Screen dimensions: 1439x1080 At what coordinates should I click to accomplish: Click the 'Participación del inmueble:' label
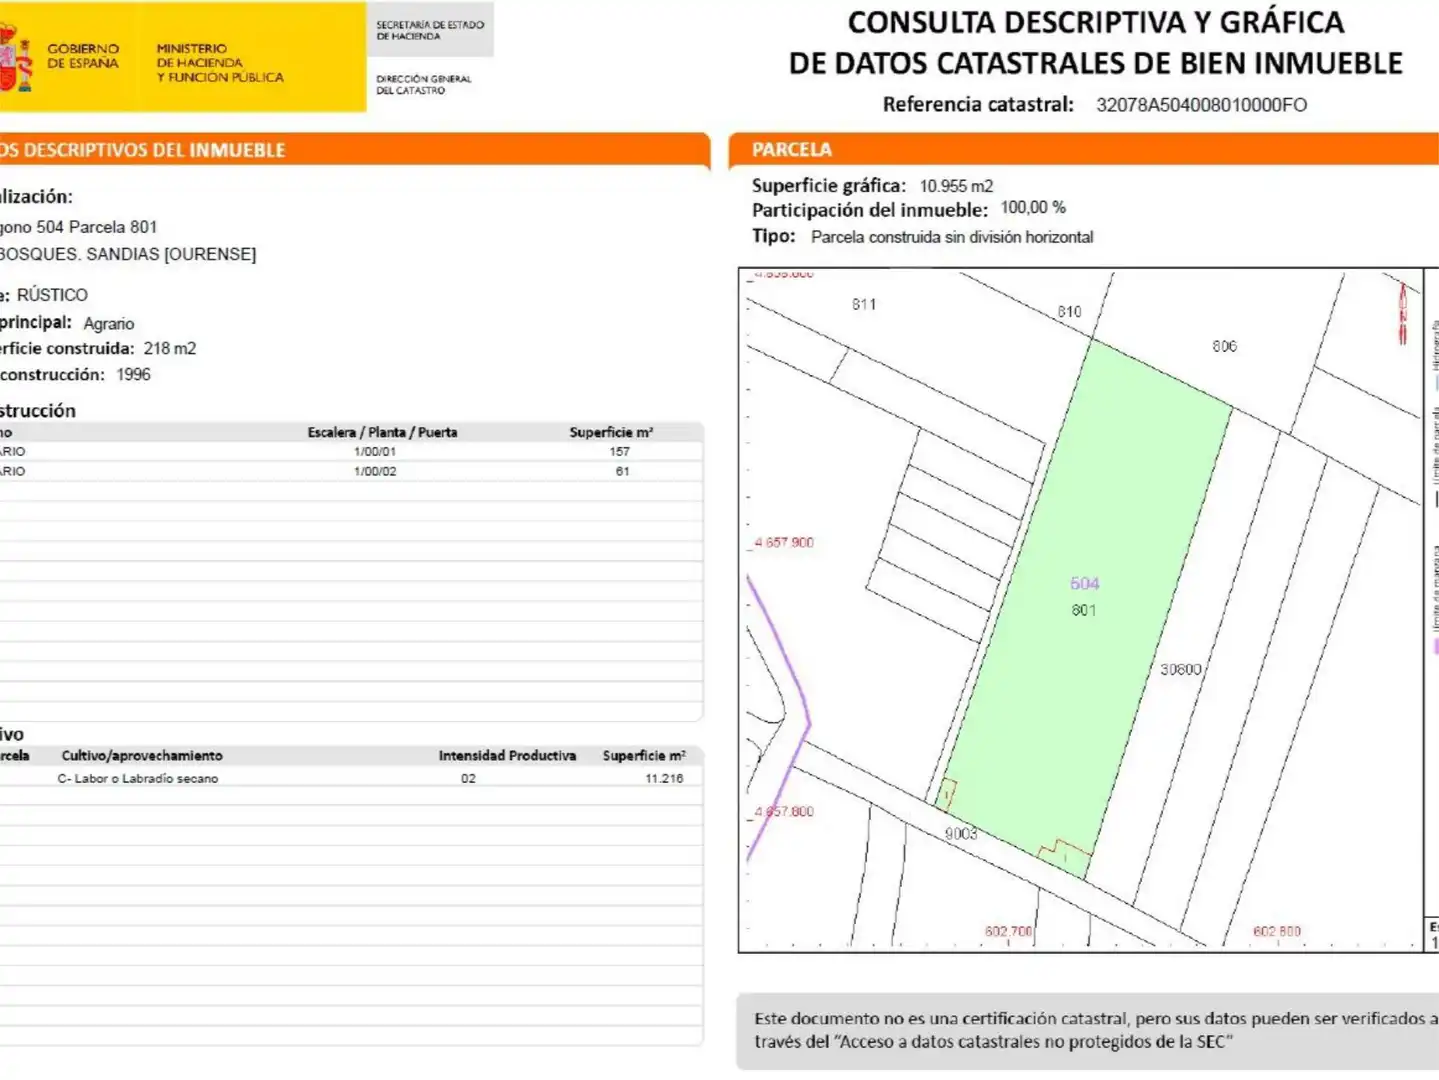pyautogui.click(x=870, y=210)
